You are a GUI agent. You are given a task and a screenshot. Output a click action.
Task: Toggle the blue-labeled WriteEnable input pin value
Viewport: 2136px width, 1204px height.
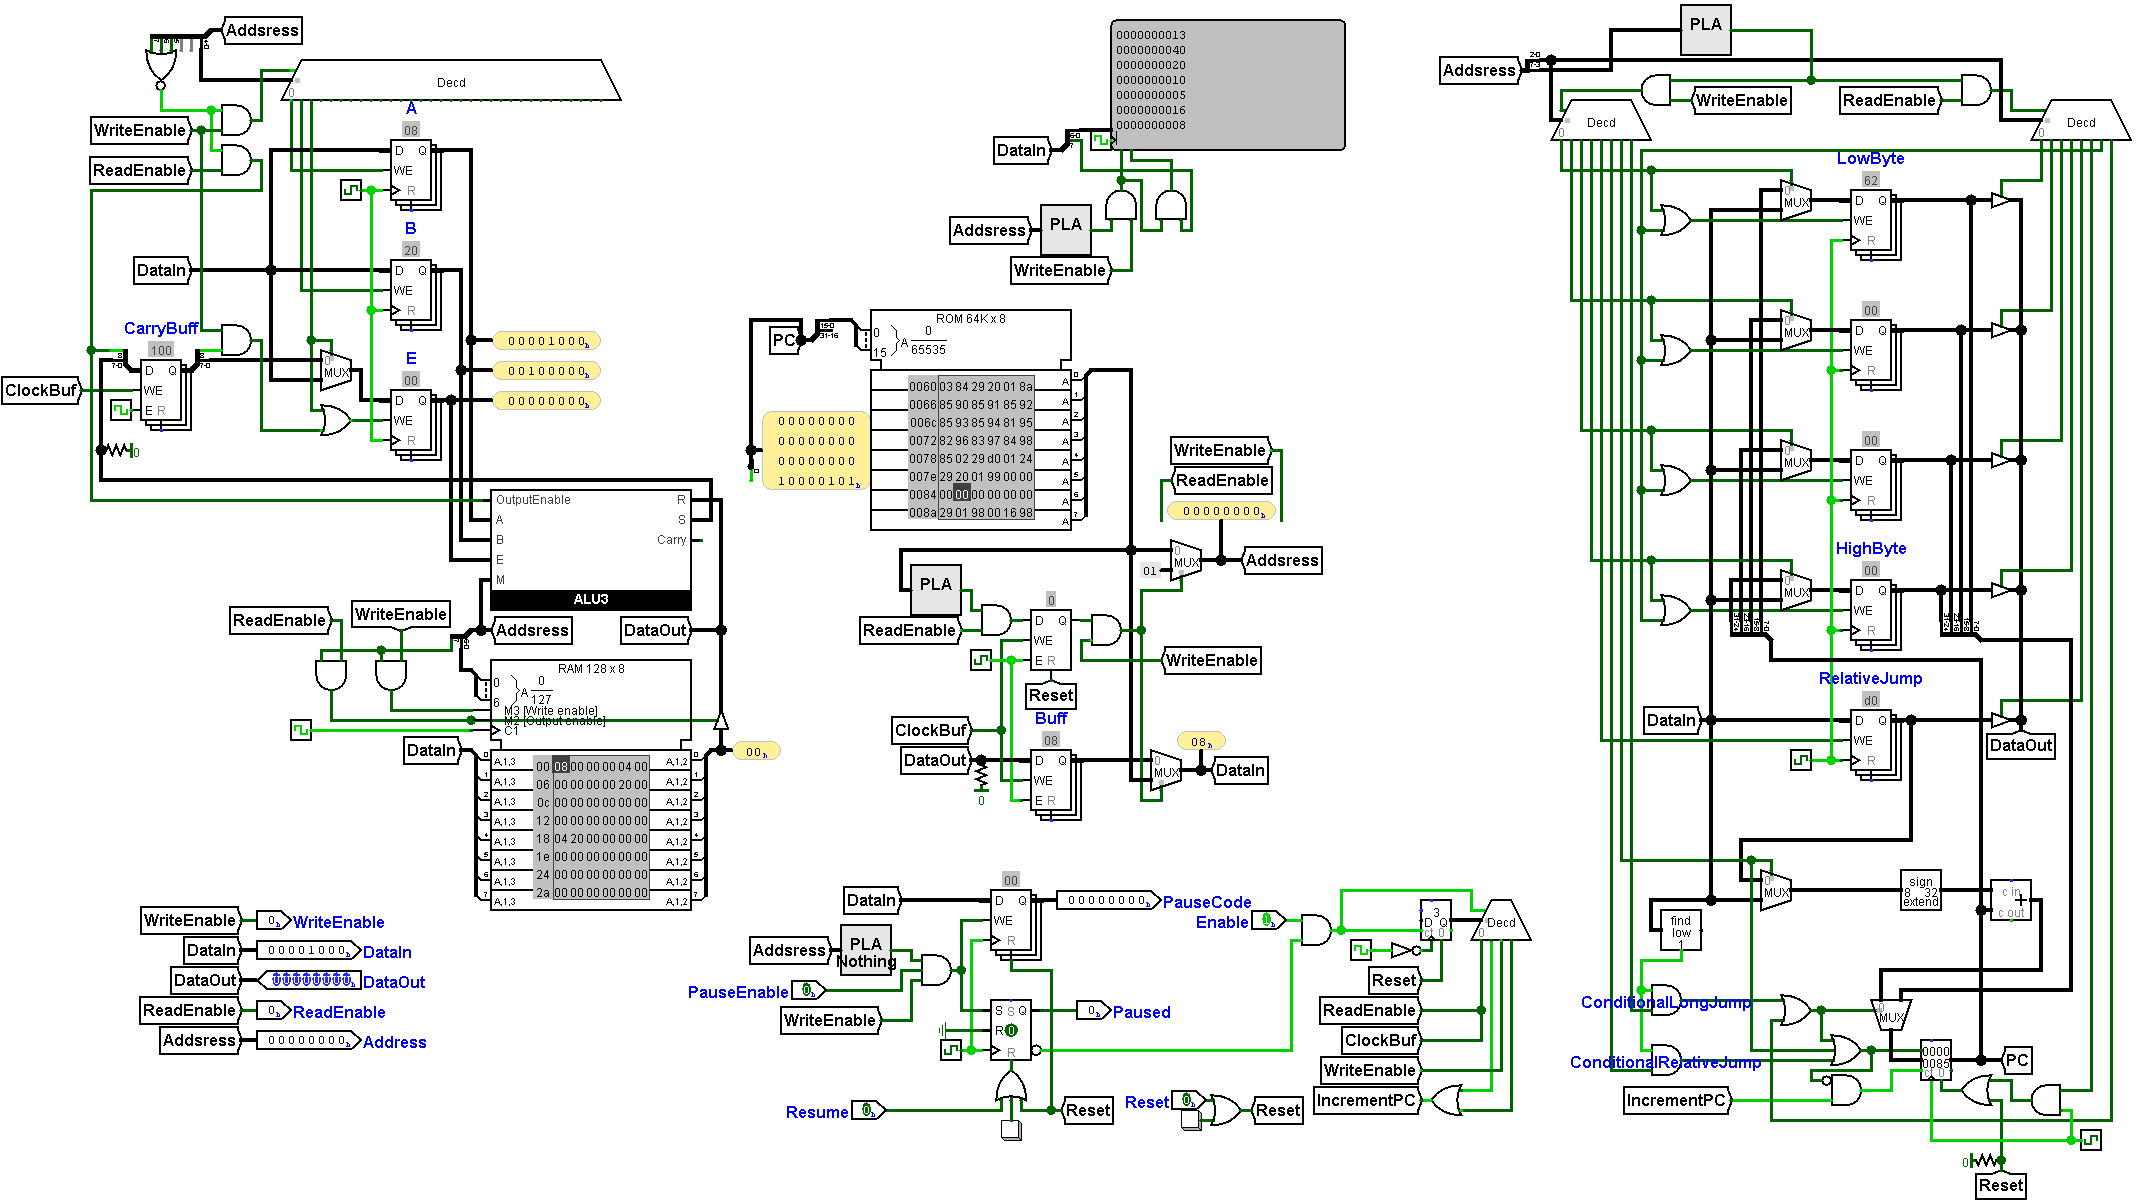point(272,921)
